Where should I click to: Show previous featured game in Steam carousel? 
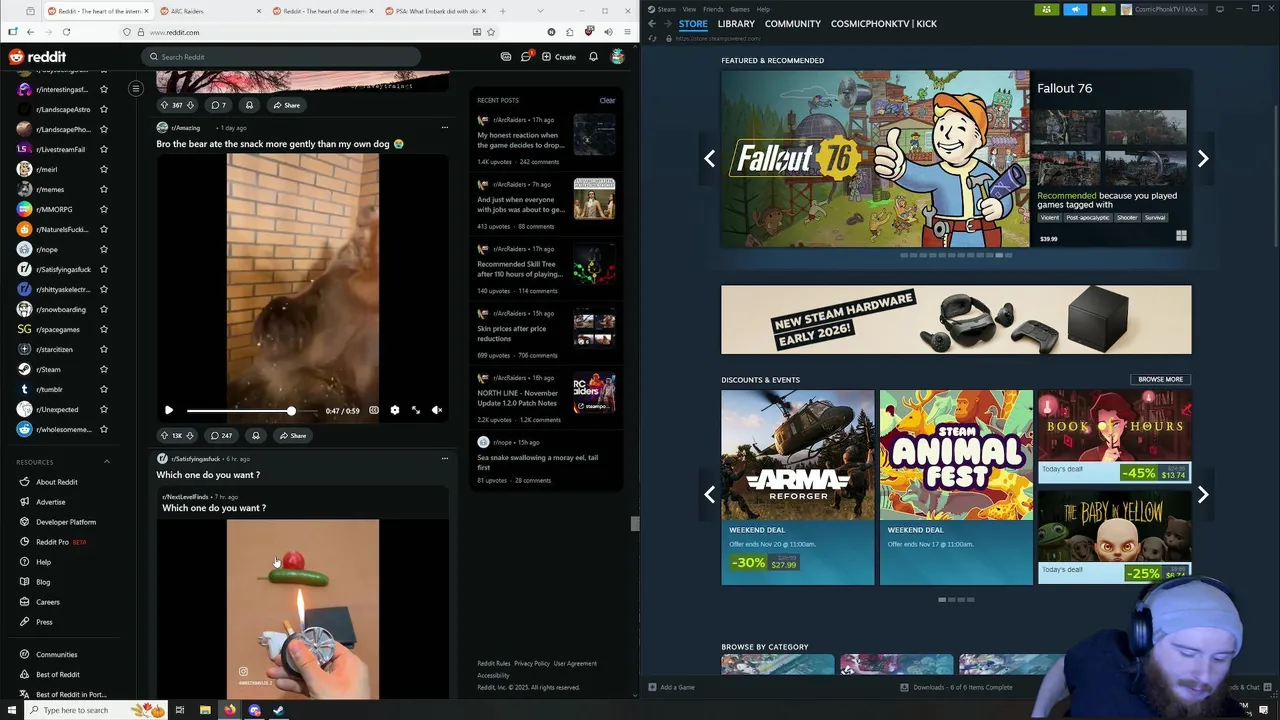709,158
